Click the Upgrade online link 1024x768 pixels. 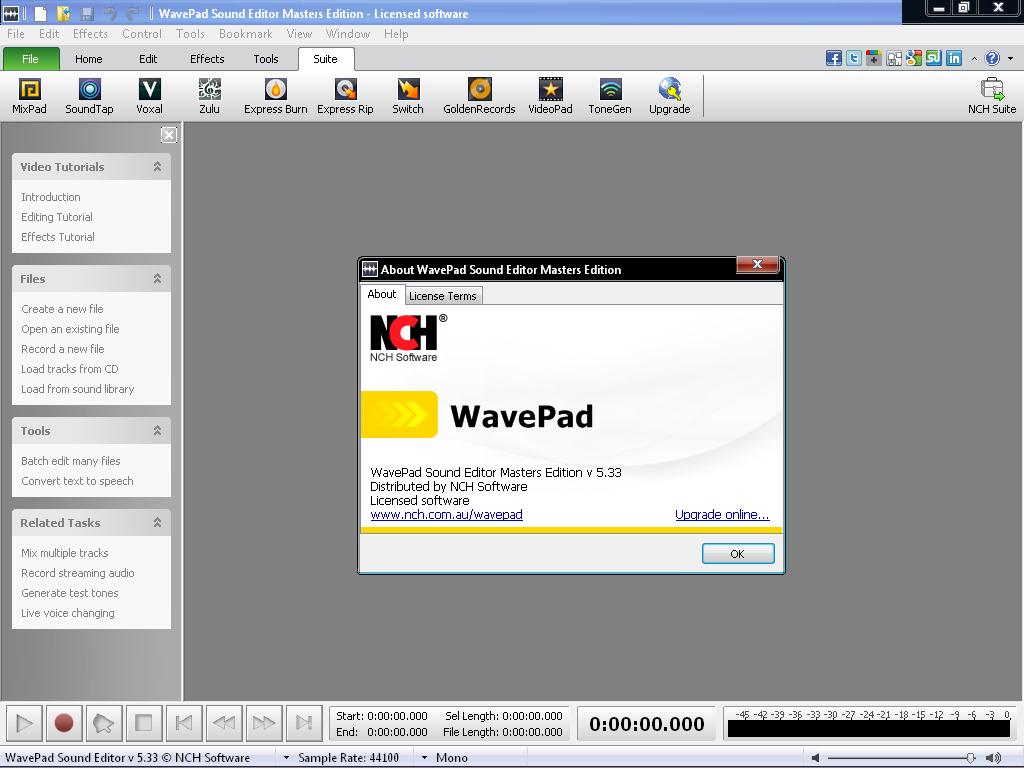(x=722, y=515)
